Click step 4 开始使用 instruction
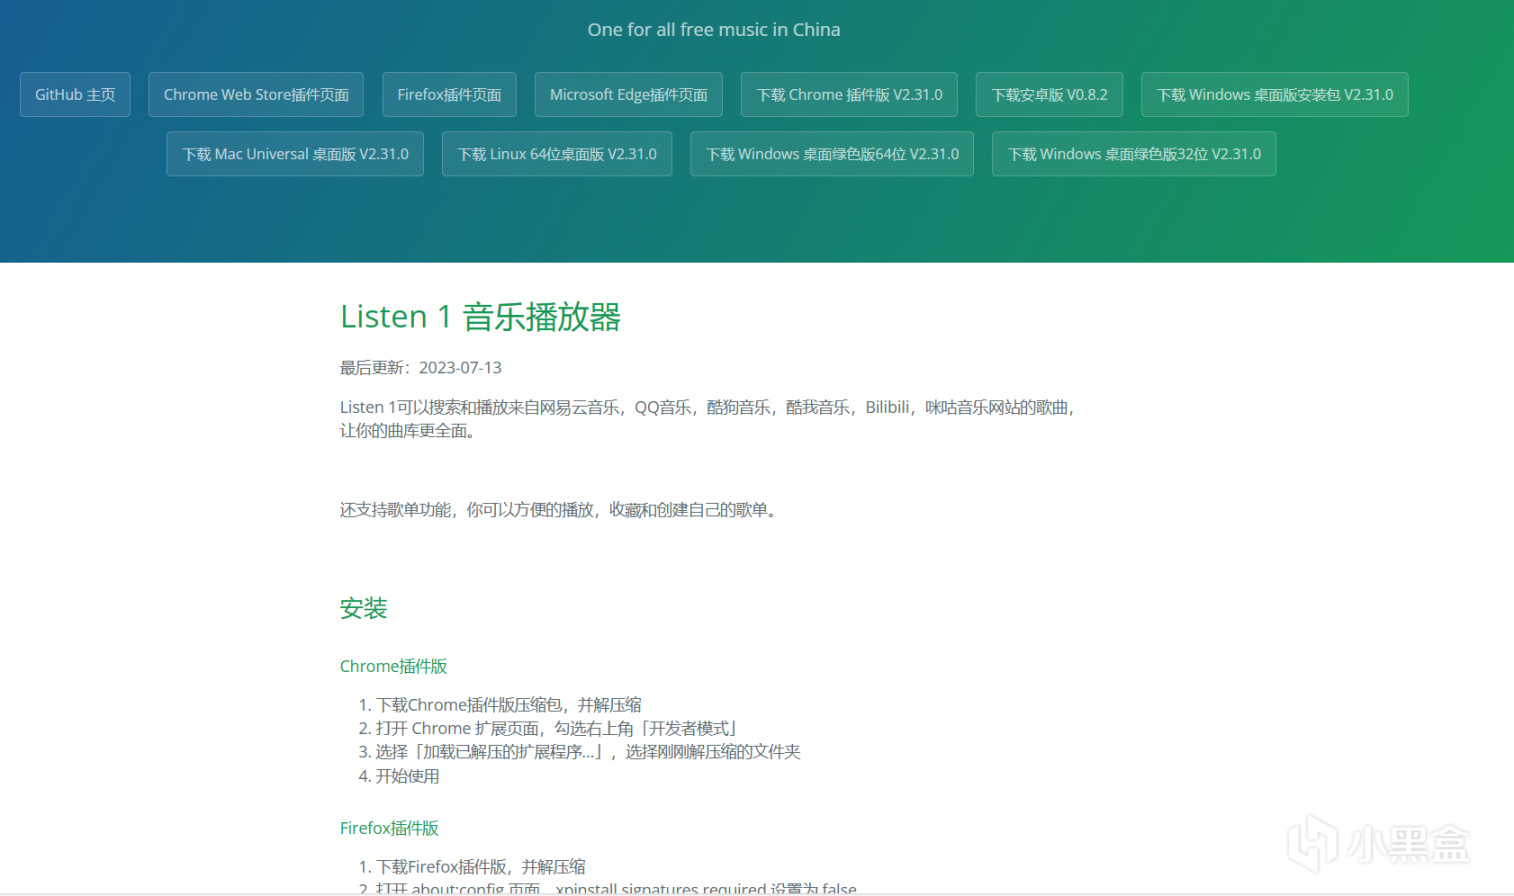This screenshot has width=1514, height=896. tap(407, 775)
